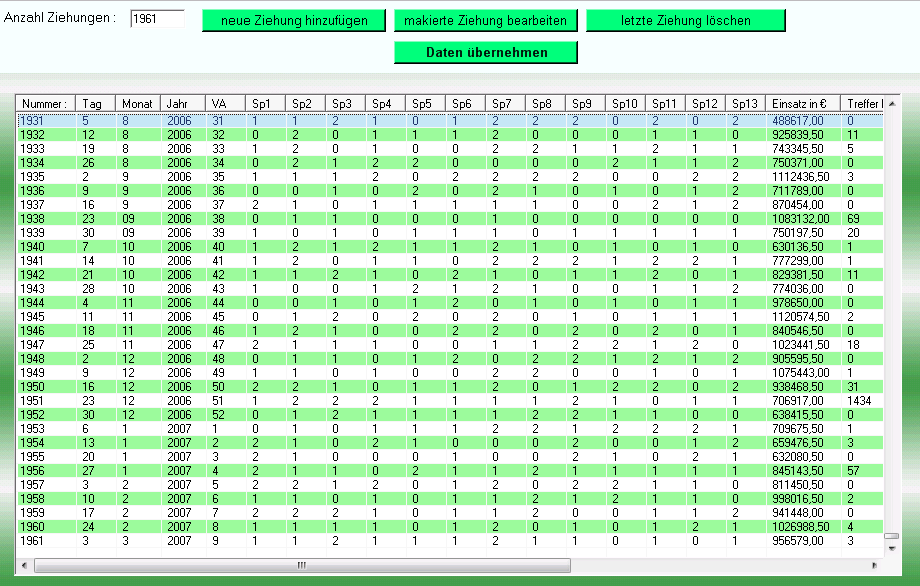Click Einsatz value 938468,50
Screen dimensions: 920x586
click(x=797, y=387)
